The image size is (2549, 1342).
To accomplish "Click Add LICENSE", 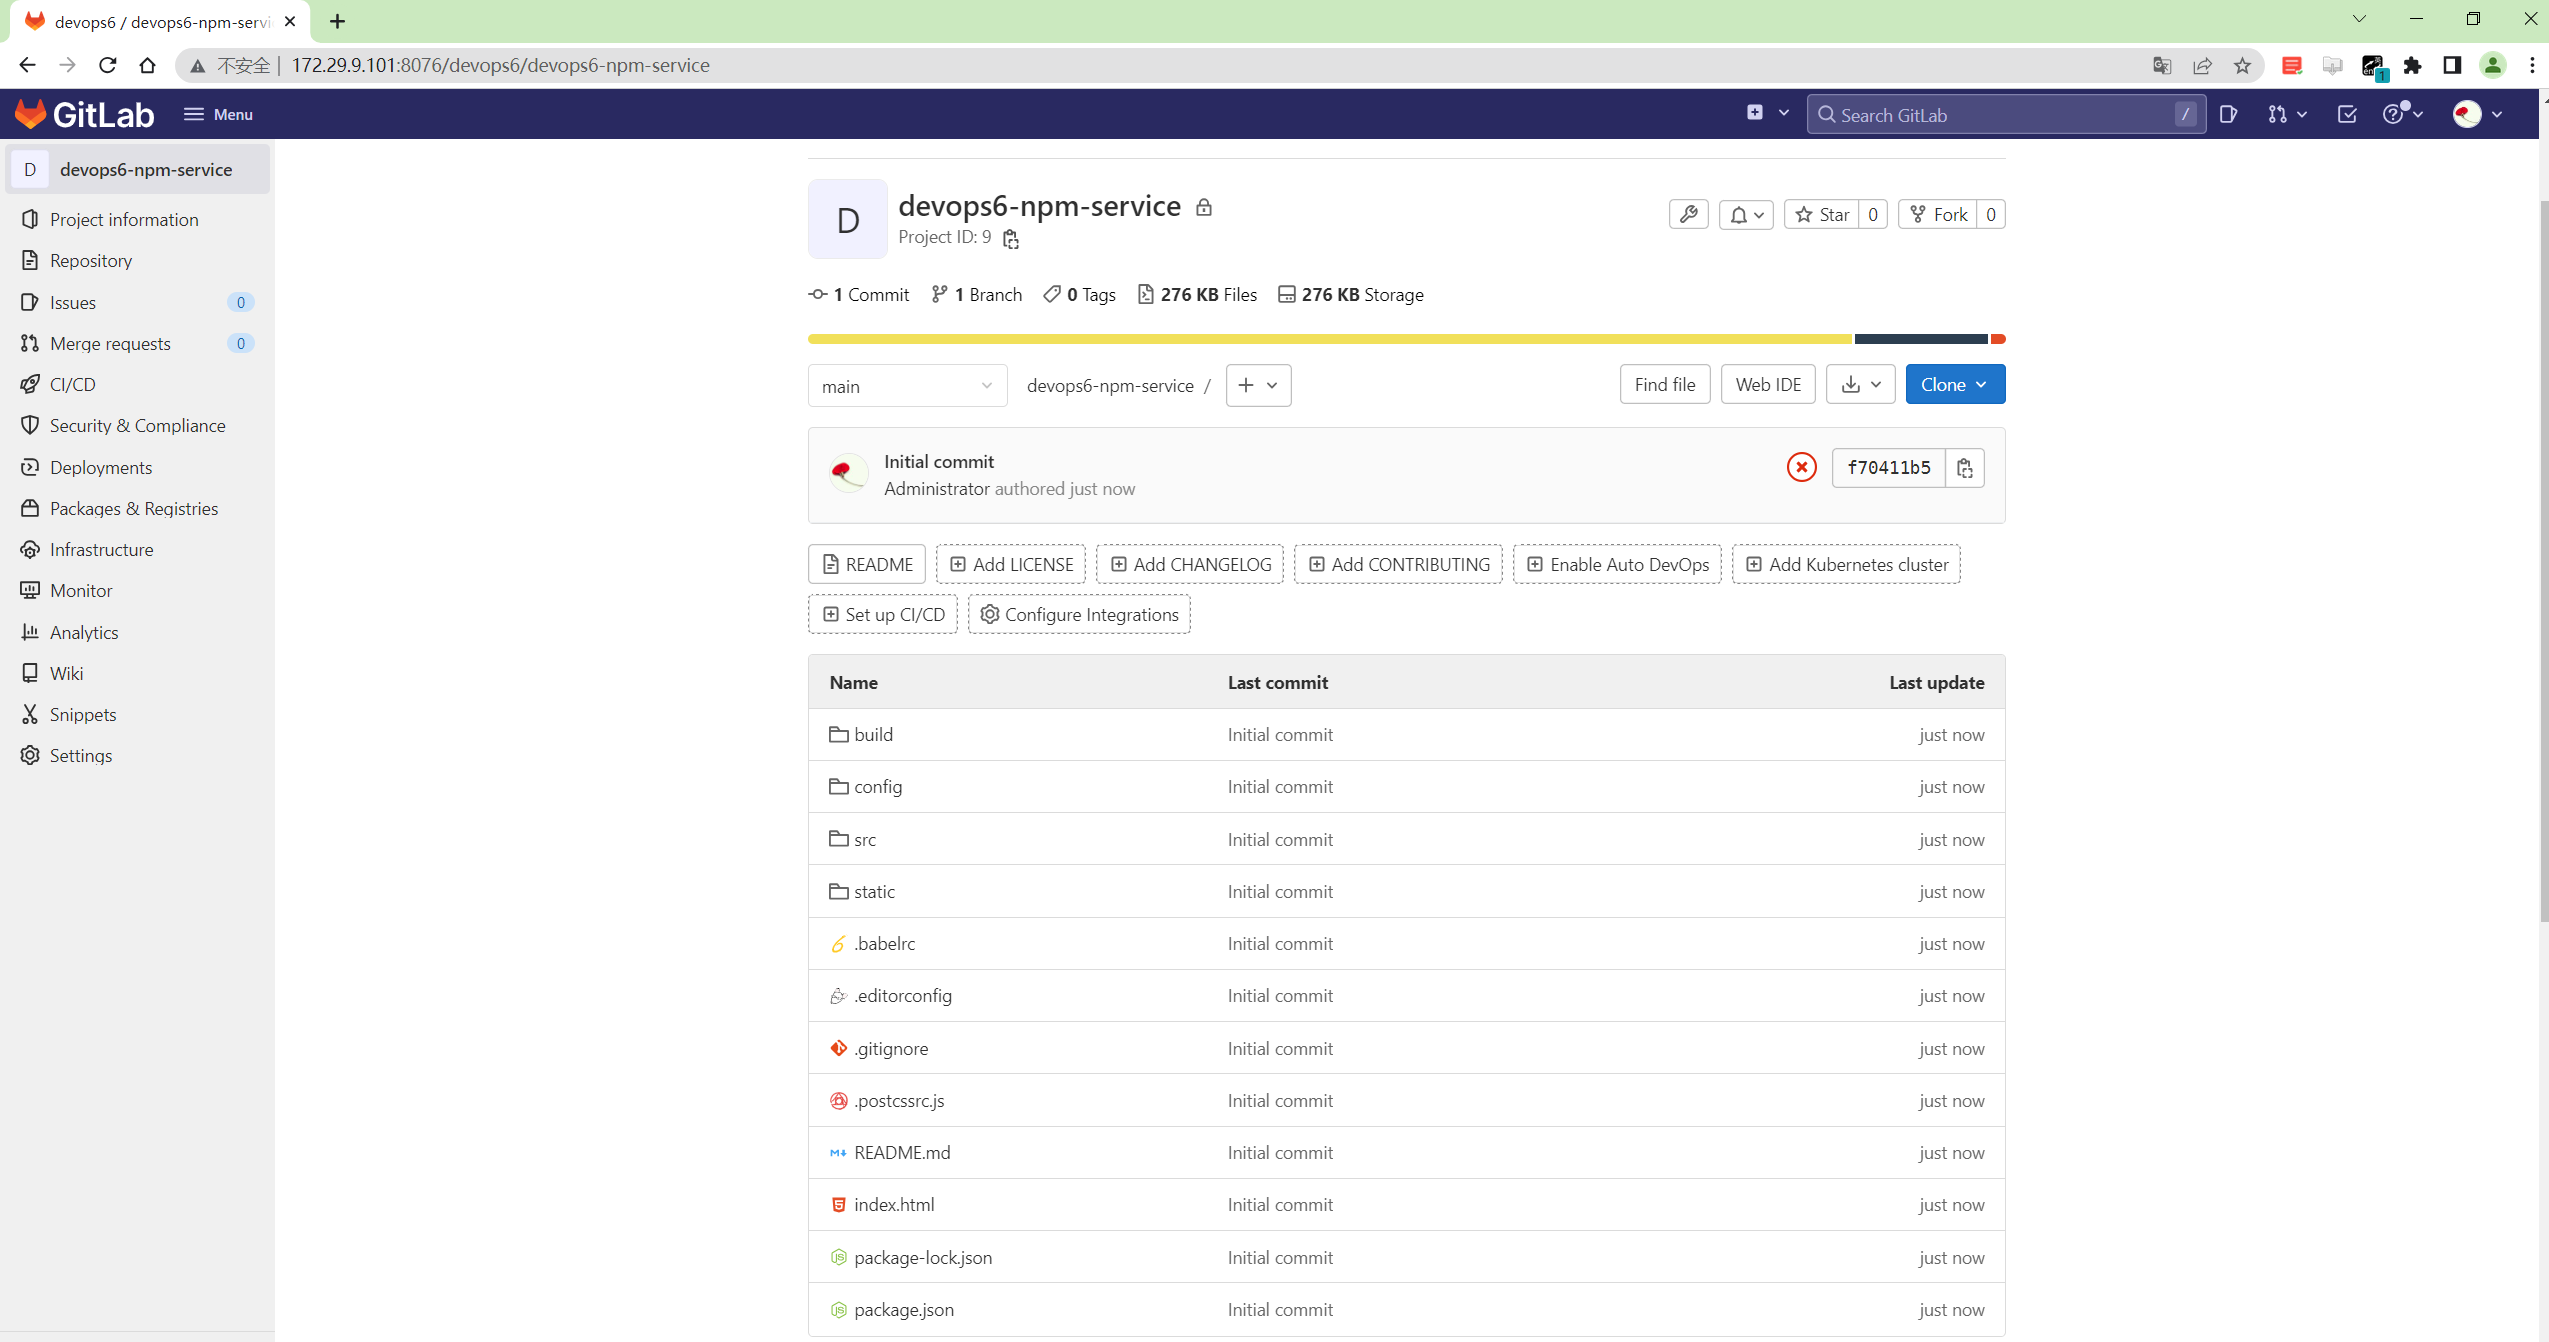I will click(x=1011, y=564).
